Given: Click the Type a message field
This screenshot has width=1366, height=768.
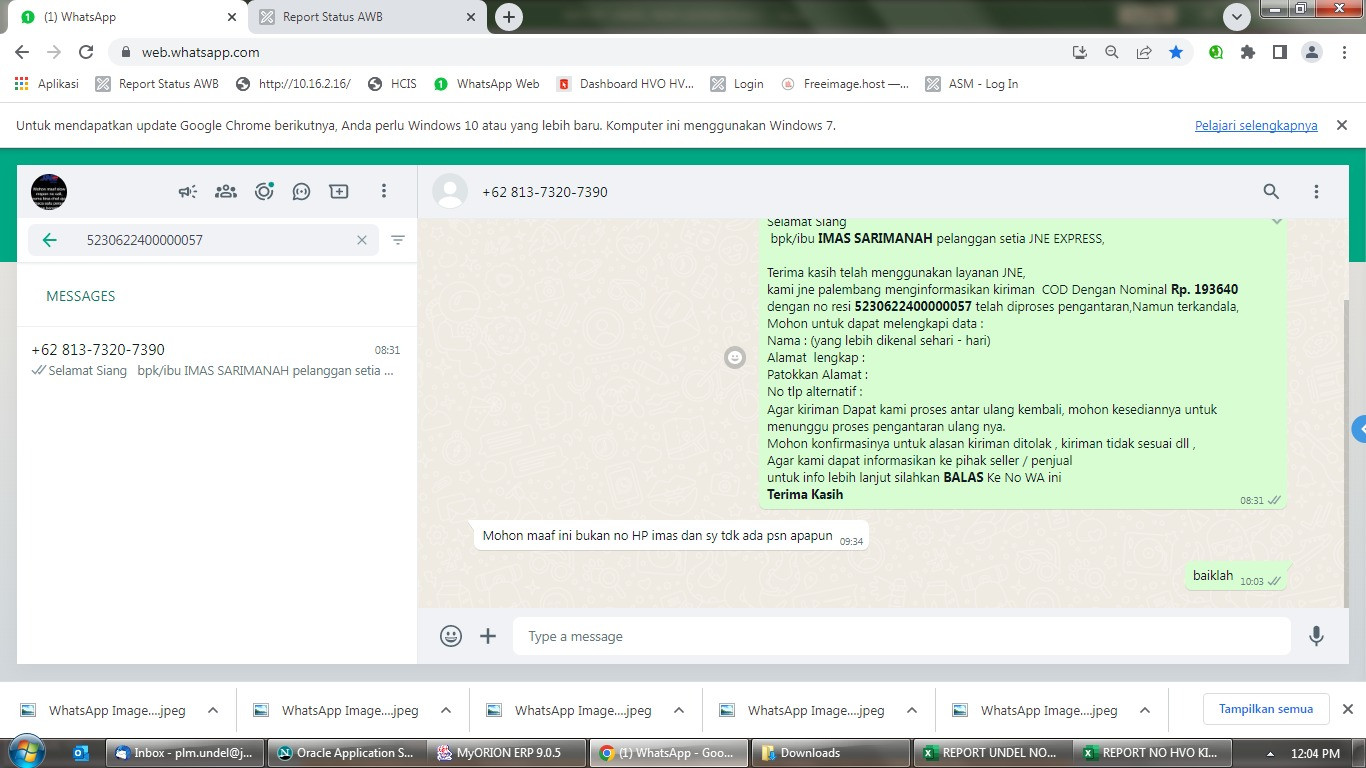Looking at the screenshot, I should coord(902,636).
